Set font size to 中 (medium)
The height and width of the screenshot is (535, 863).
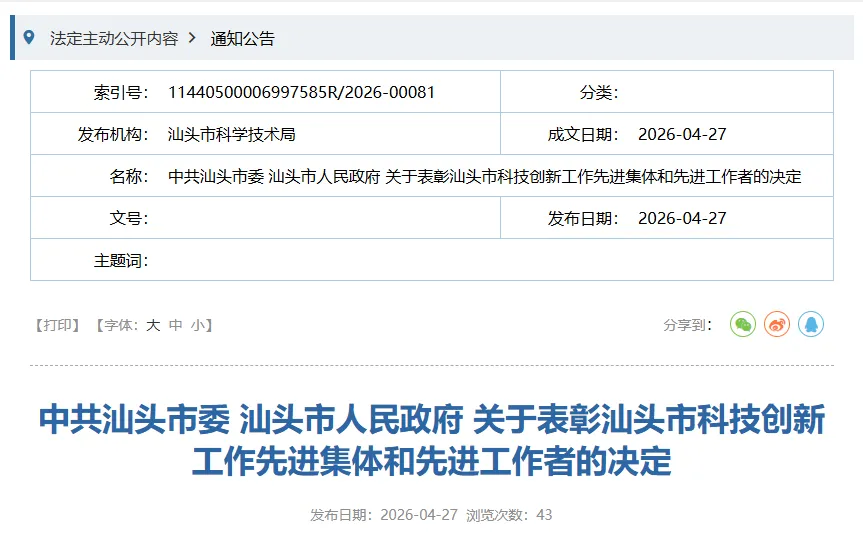point(176,325)
